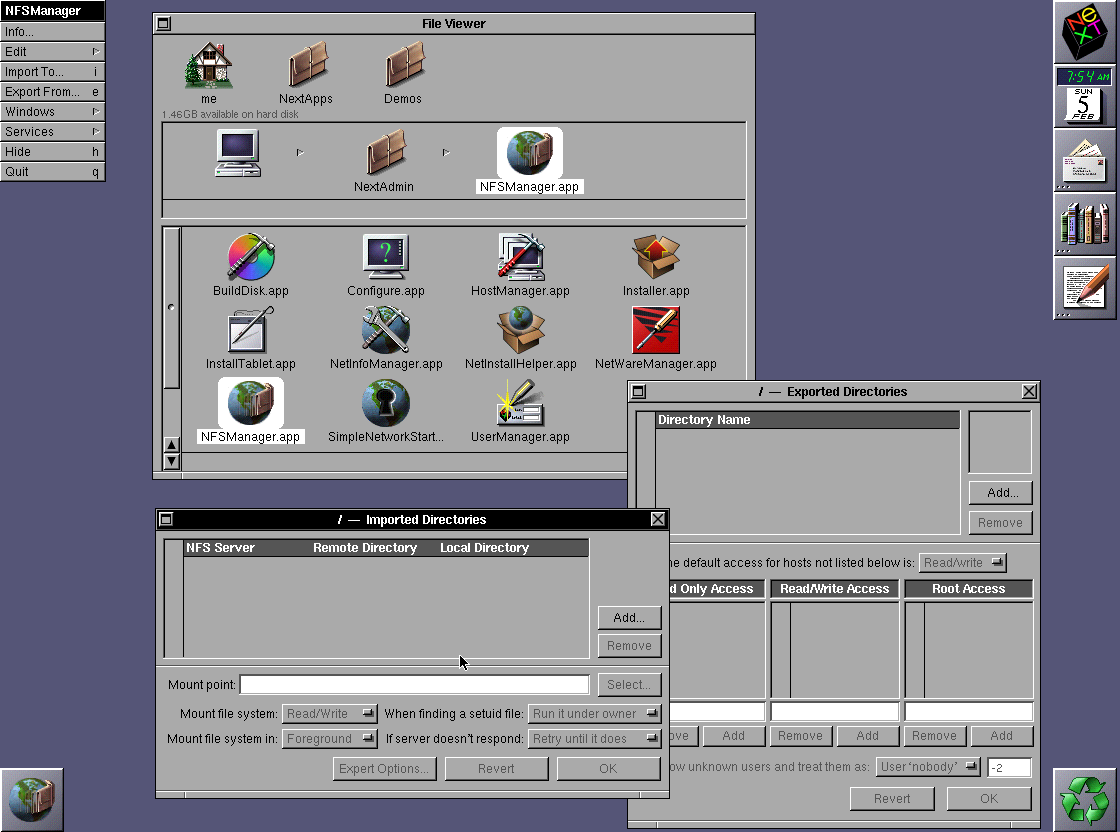Click Revert in Exported Directories
The width and height of the screenshot is (1120, 832).
tap(892, 798)
